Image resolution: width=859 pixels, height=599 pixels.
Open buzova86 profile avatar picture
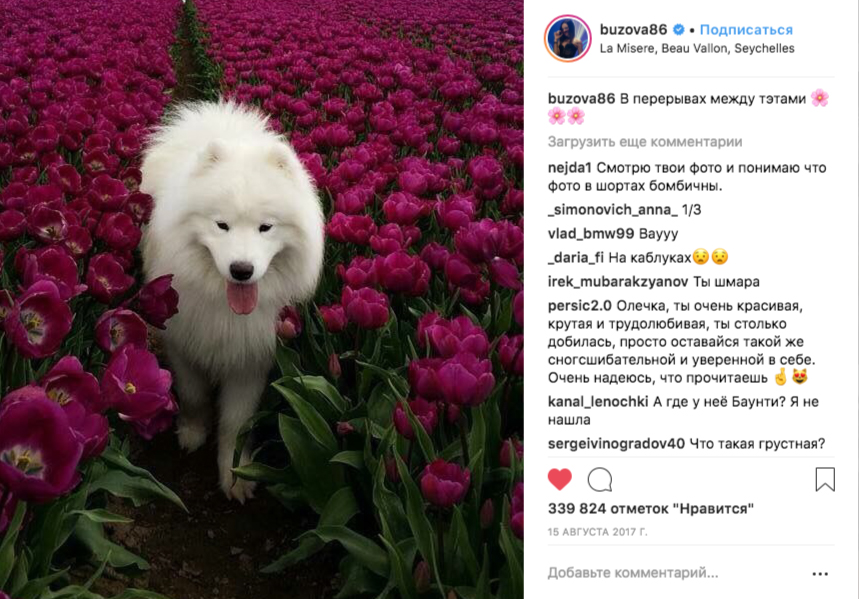[568, 38]
